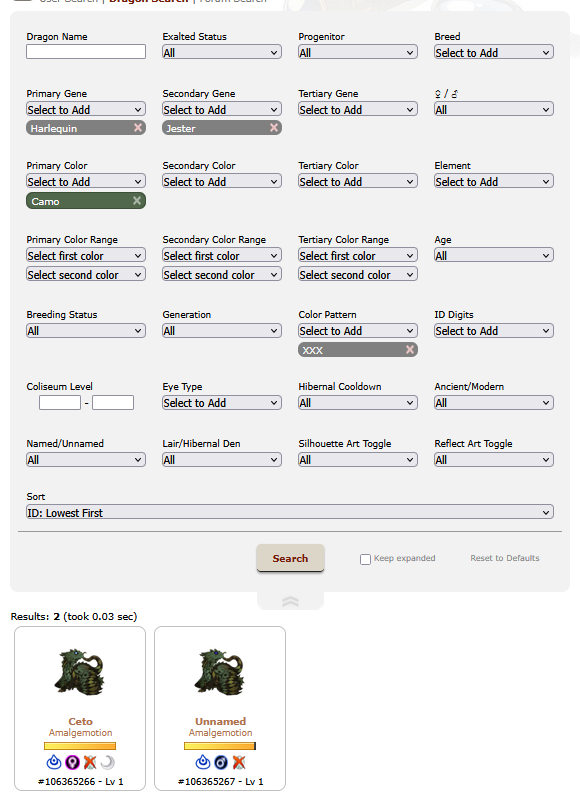Open Ceto's dragon thumbnail image
Viewport: 580px width, 810px height.
point(80,672)
